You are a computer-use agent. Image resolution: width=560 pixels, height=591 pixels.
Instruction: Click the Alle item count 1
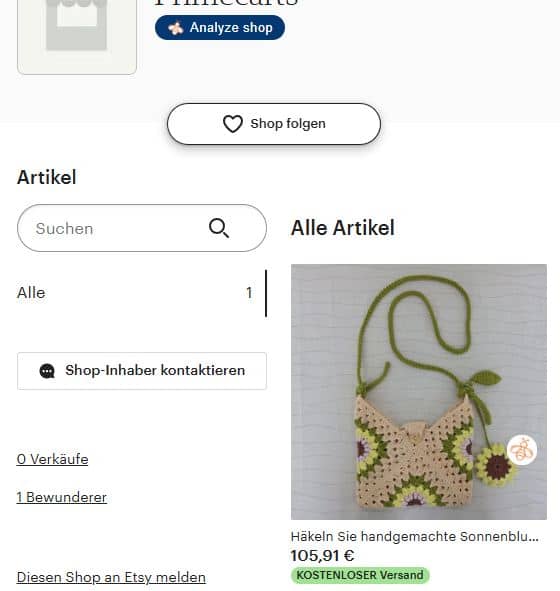(249, 293)
